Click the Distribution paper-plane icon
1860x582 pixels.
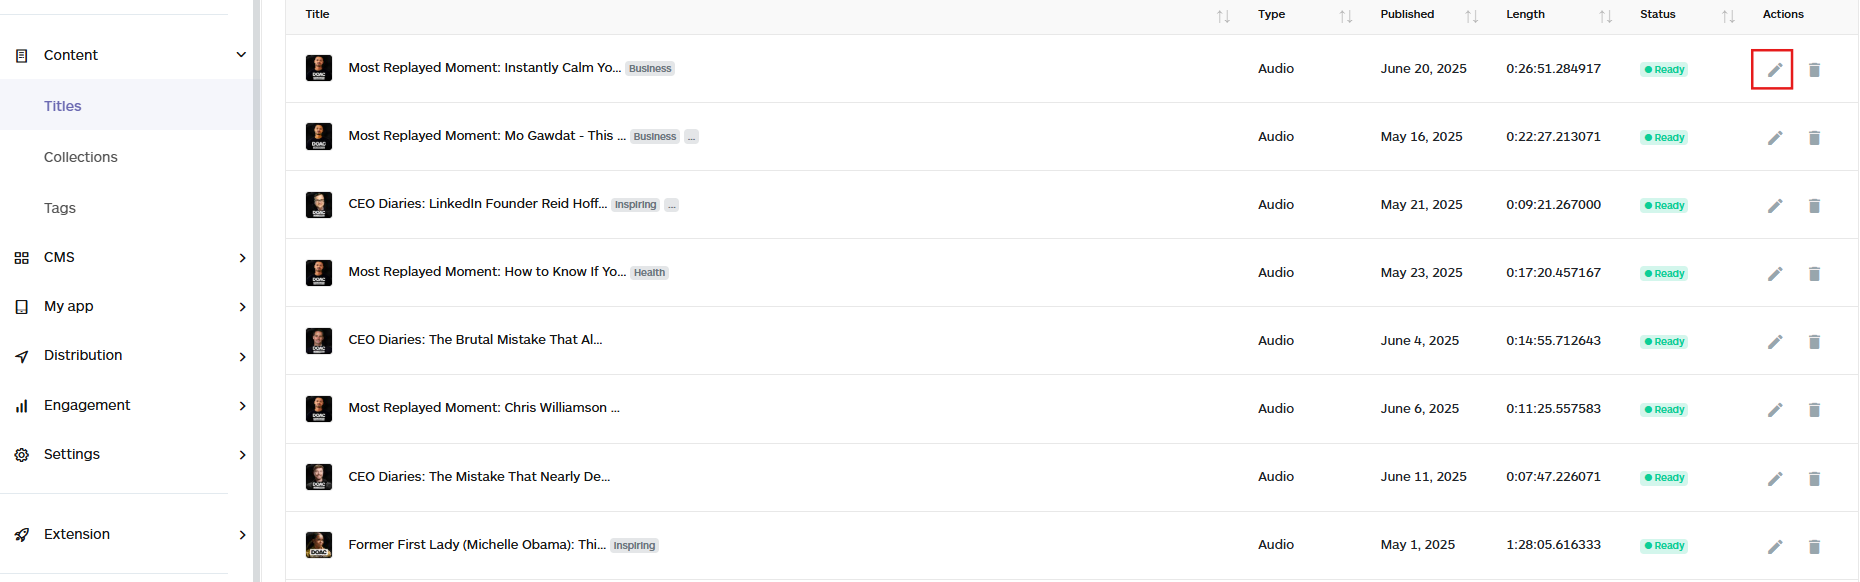(x=21, y=355)
